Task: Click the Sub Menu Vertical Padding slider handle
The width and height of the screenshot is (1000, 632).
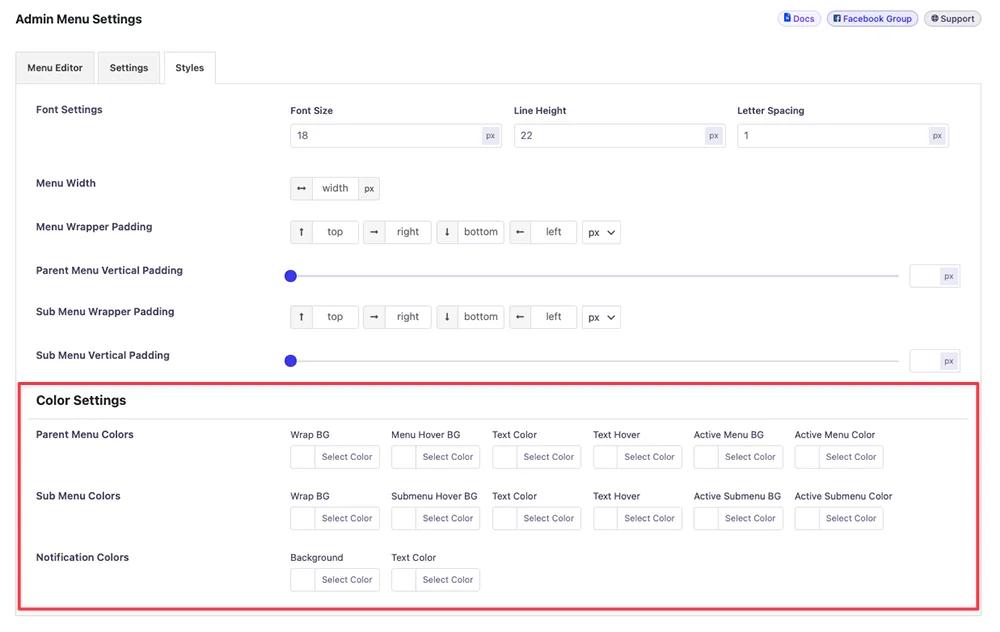Action: coord(291,361)
